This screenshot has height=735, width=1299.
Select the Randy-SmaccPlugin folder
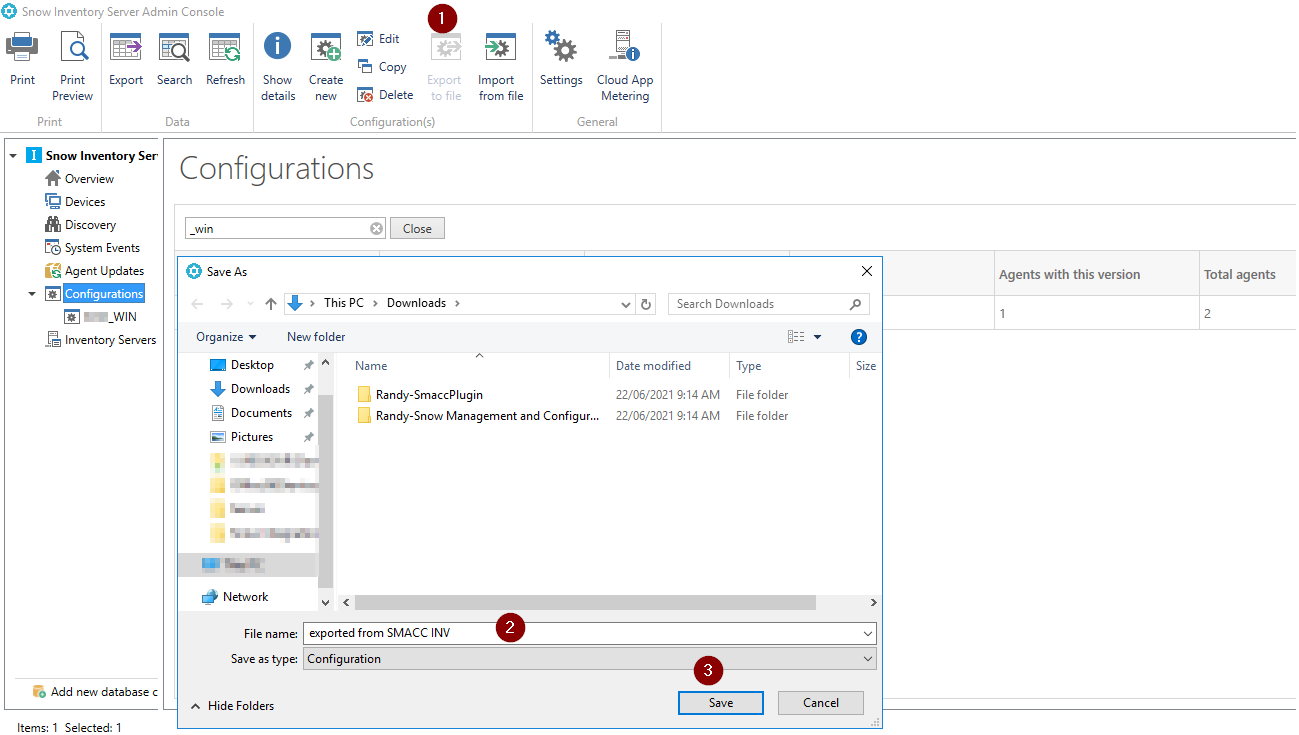[429, 395]
